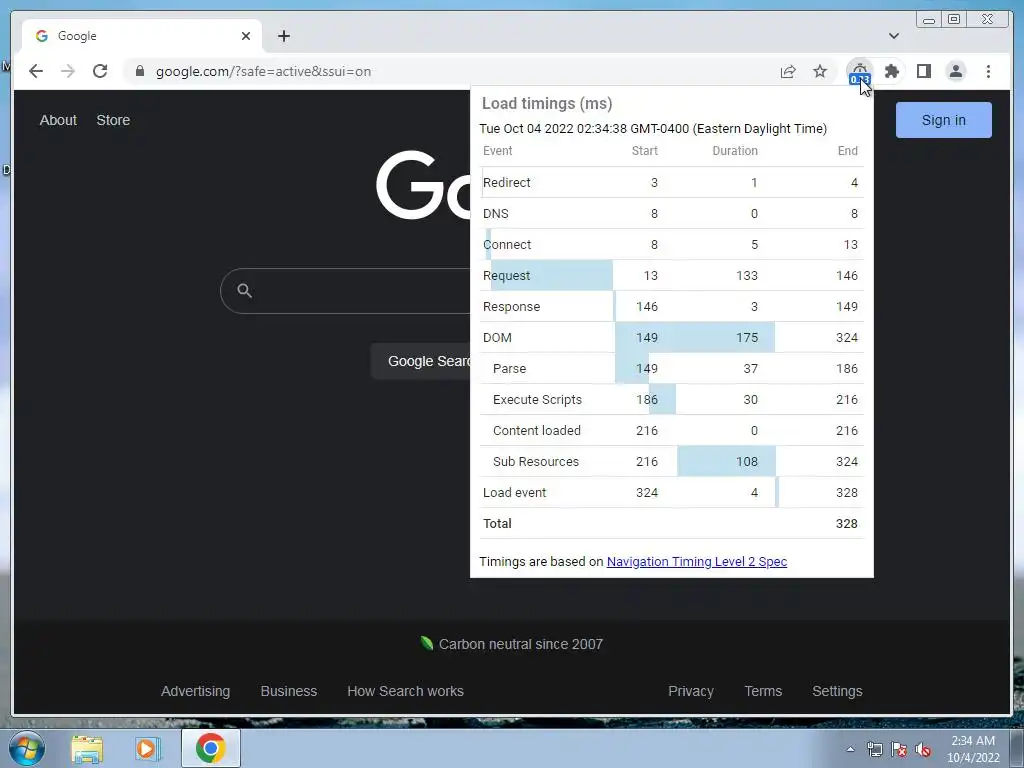Click the Chrome taskbar icon

coord(210,748)
